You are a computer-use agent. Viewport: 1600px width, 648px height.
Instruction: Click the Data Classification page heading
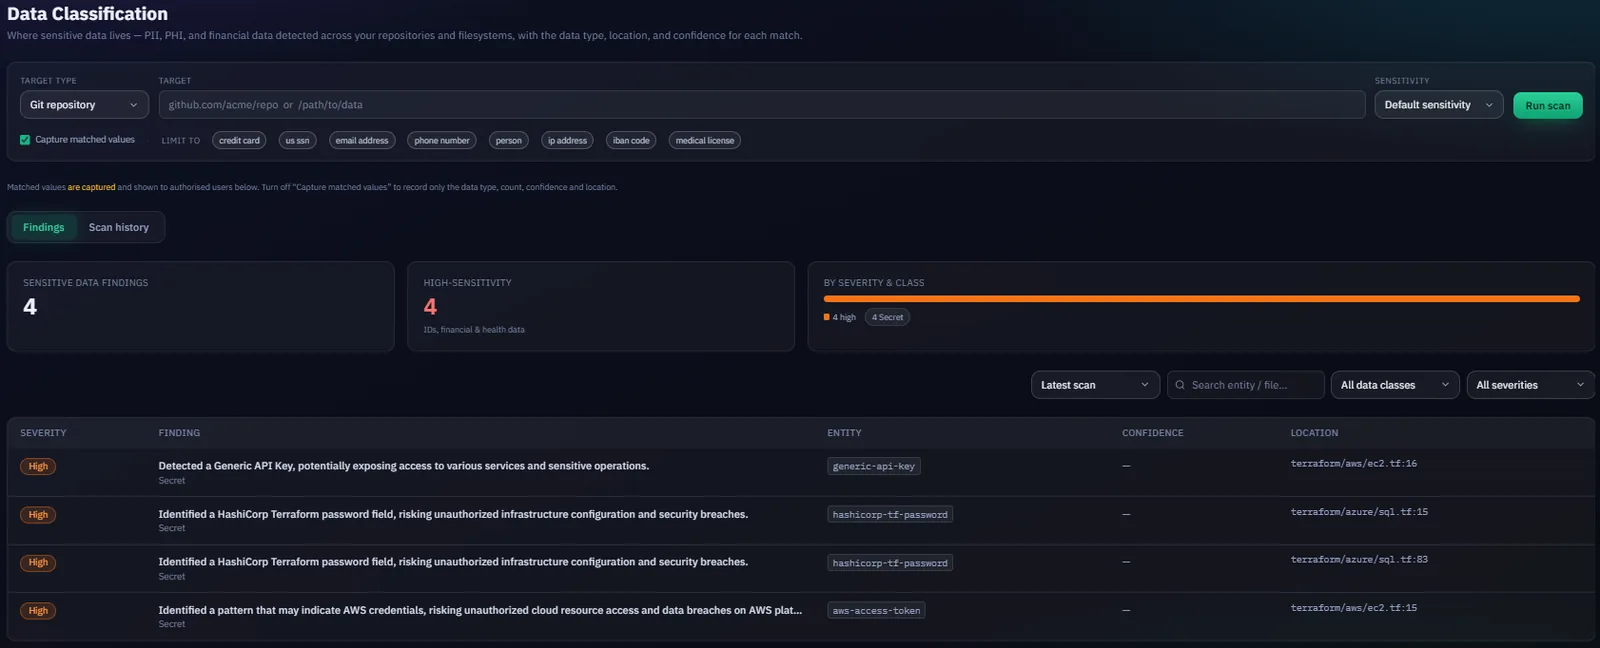tap(88, 14)
